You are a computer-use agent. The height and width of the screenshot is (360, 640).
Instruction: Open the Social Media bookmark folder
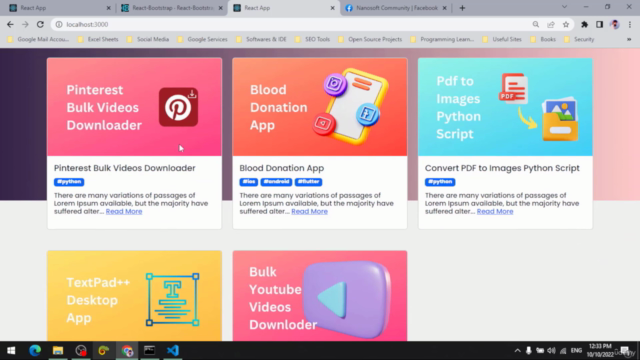148,39
